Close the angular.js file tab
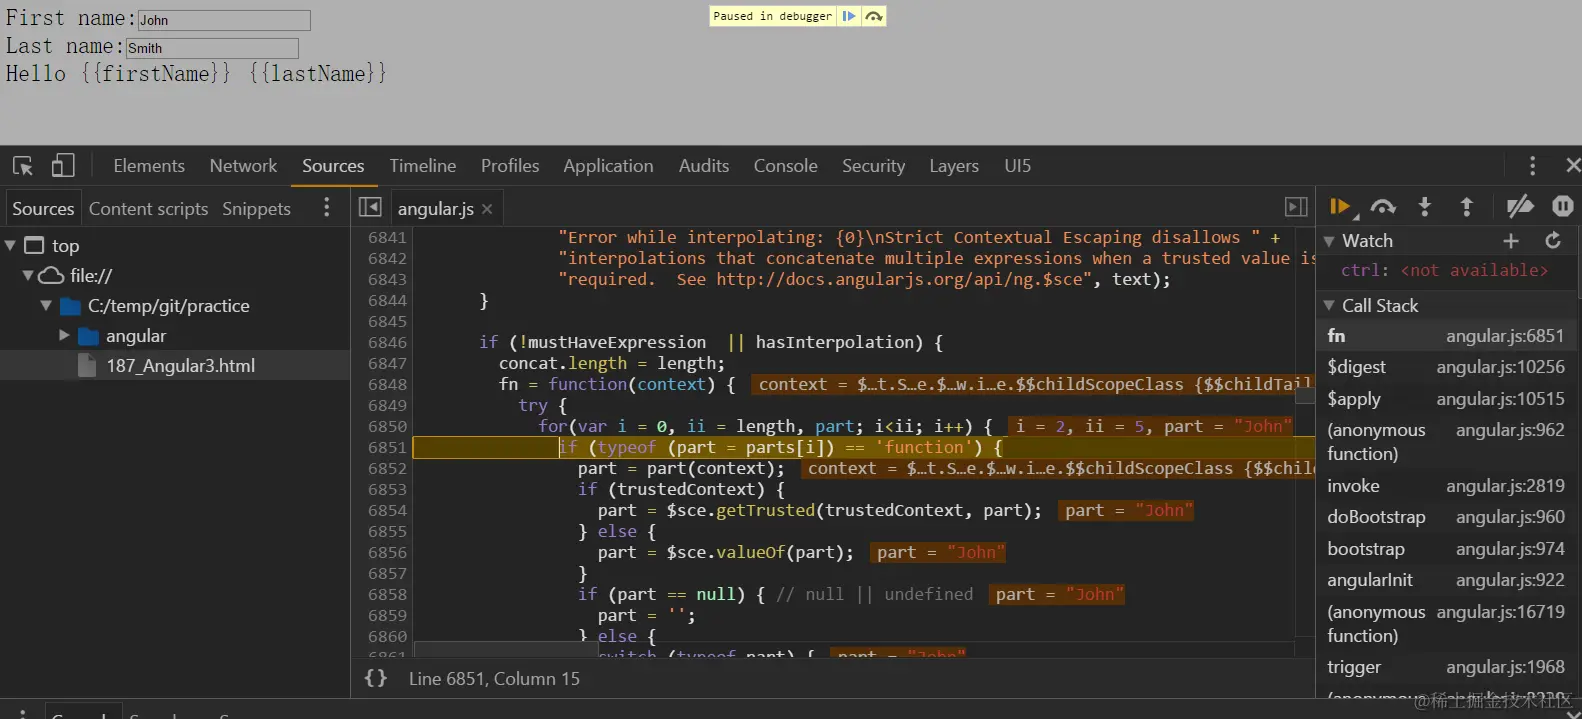 tap(487, 209)
